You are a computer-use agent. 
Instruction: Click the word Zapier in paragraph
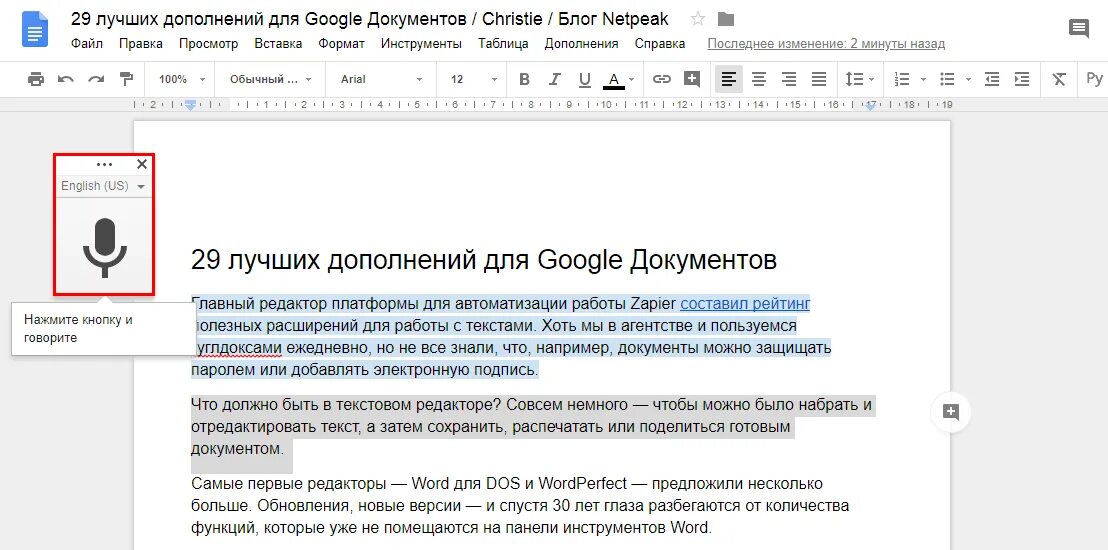[652, 304]
